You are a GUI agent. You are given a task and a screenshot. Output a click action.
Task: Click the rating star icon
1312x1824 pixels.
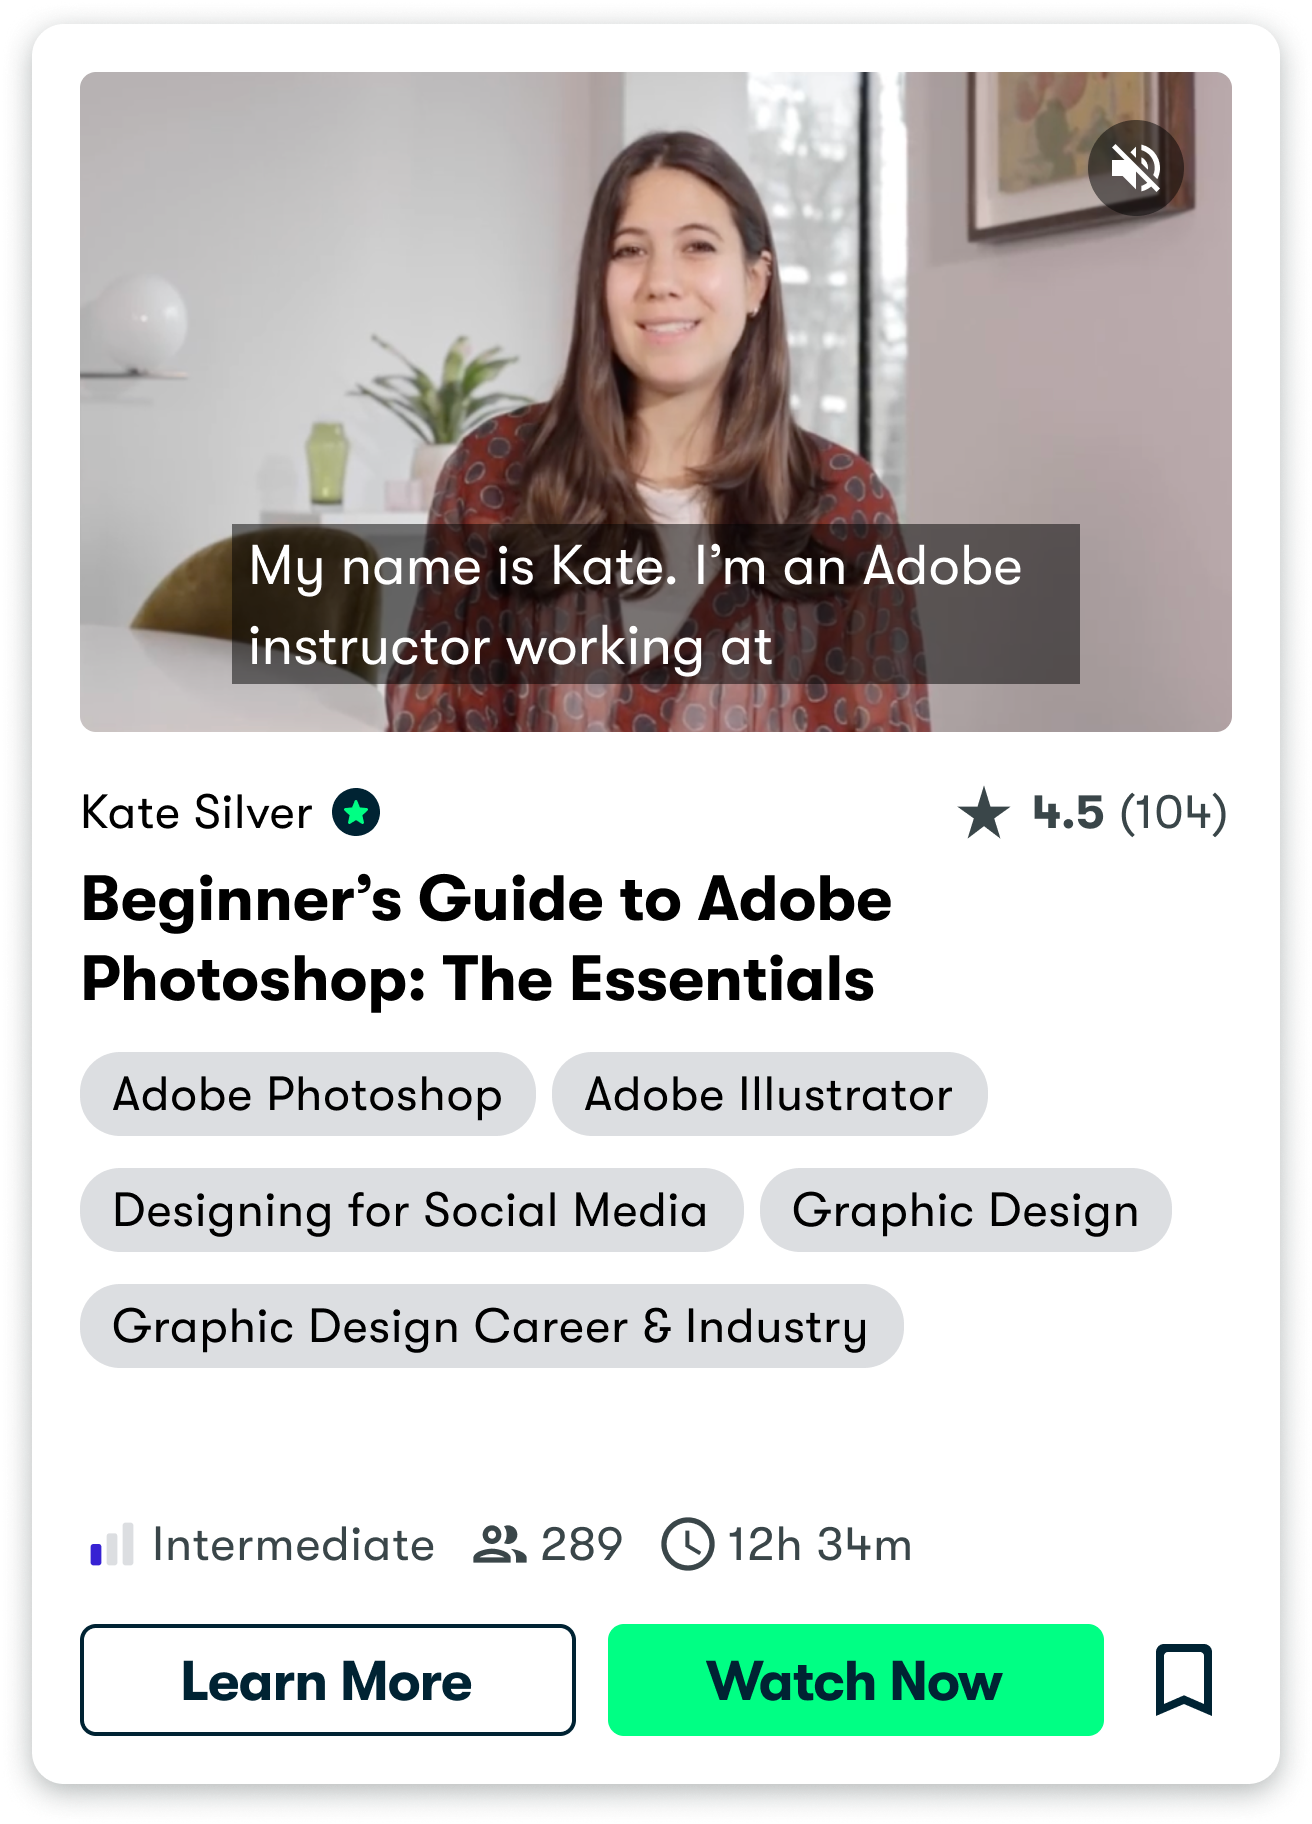pos(984,812)
